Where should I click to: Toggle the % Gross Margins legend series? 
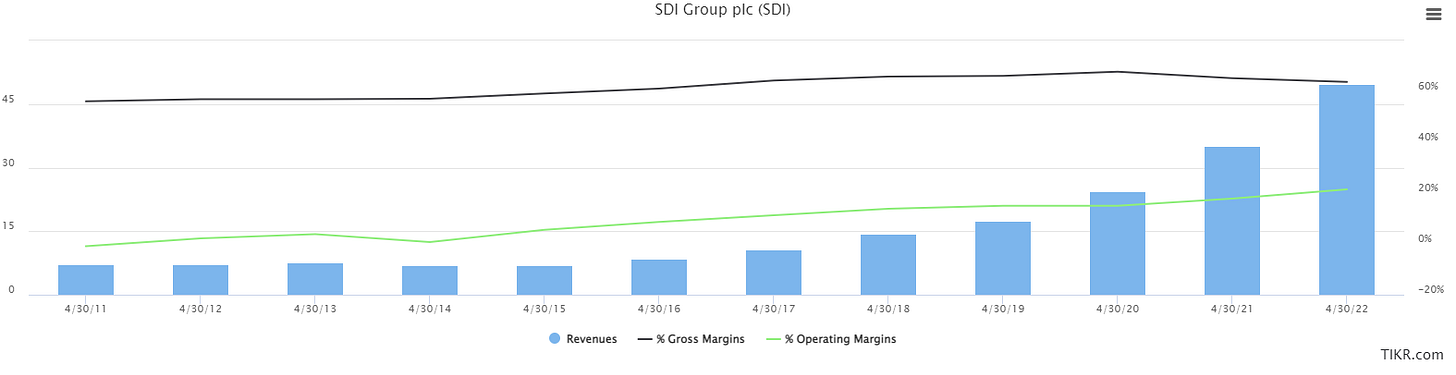coord(690,339)
